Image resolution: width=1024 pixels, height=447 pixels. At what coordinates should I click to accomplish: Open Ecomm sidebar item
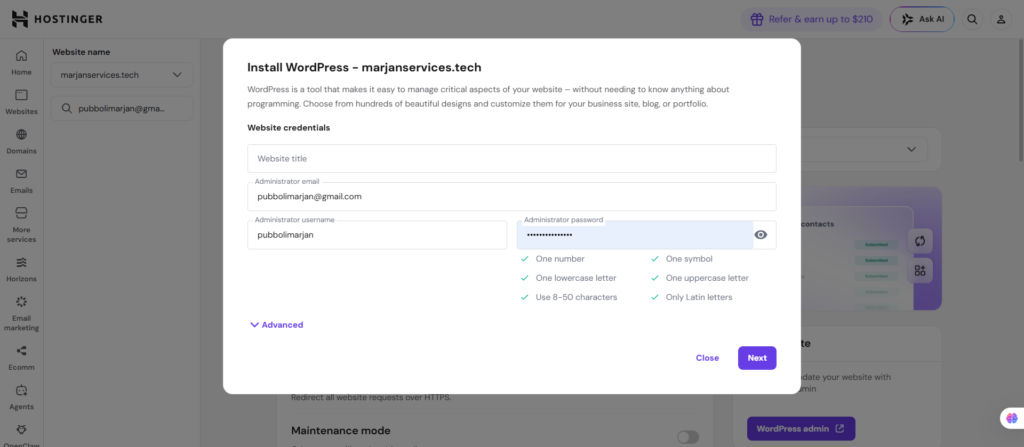(x=22, y=357)
